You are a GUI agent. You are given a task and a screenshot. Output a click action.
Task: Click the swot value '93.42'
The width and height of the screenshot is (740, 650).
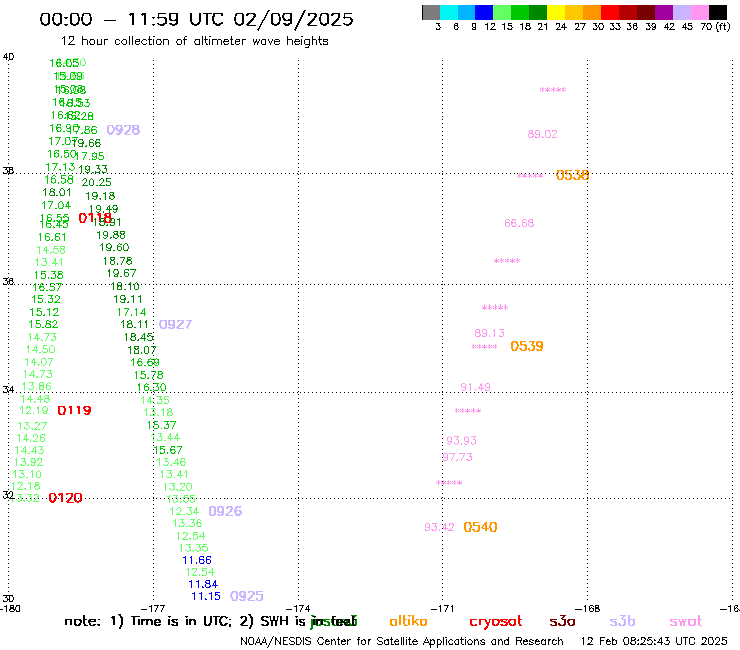point(439,527)
